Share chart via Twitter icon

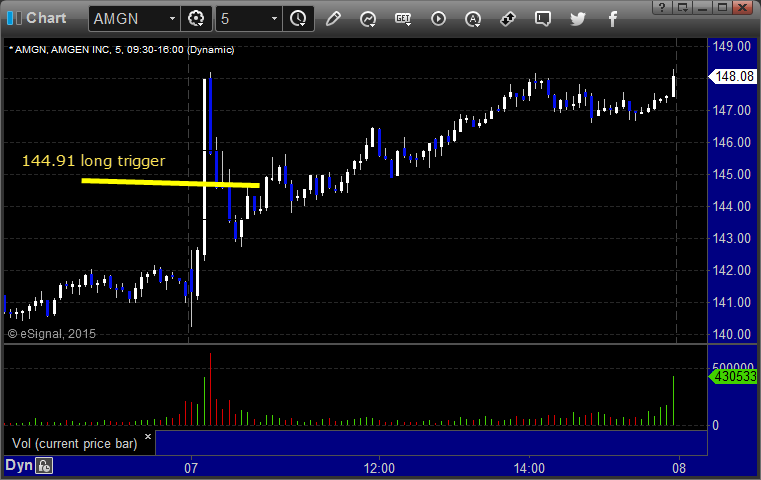[578, 19]
